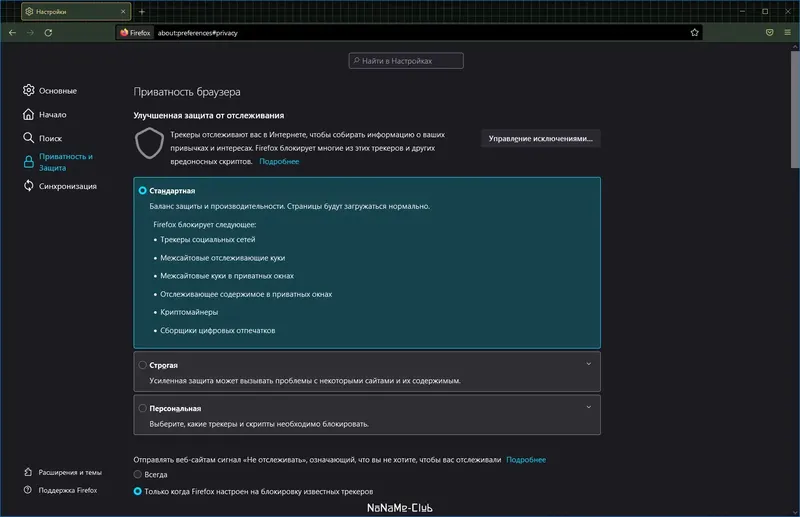800x517 pixels.
Task: Open Приватность и Защита category
Action: 58,162
